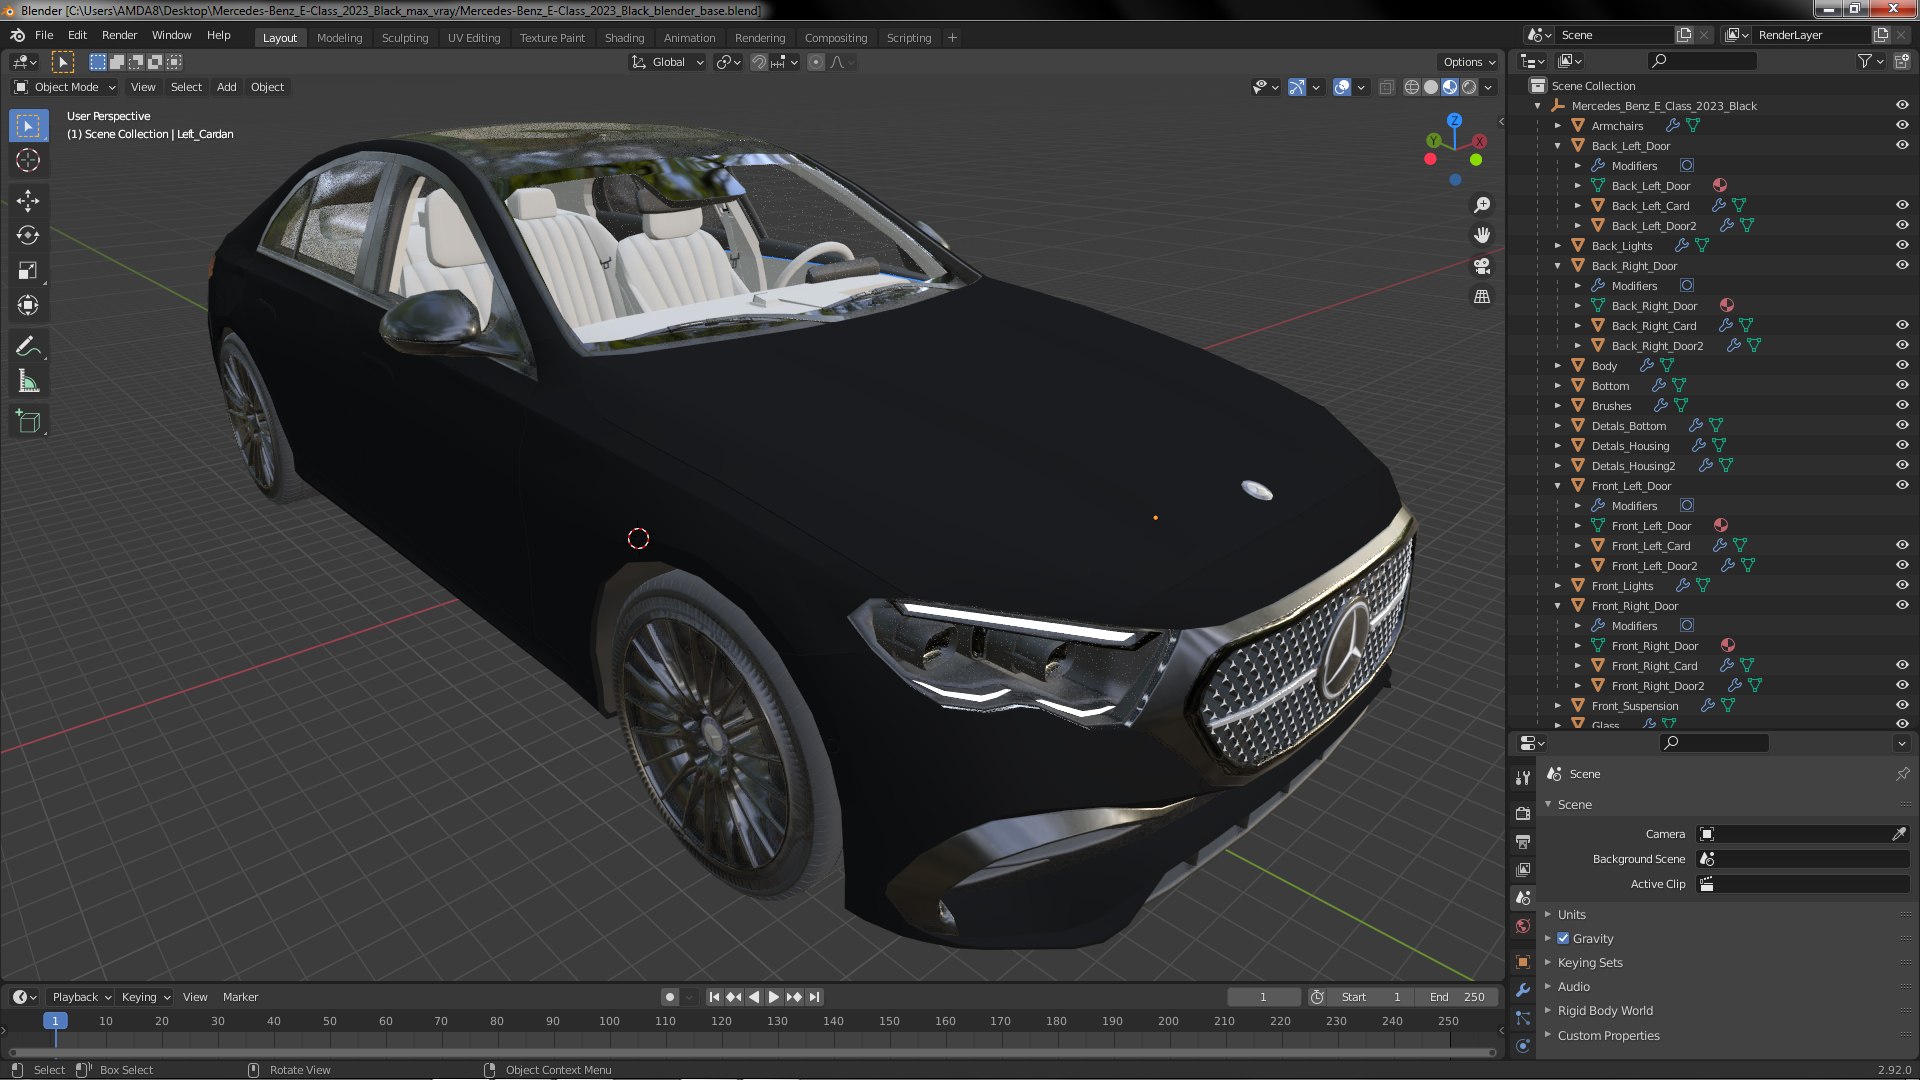Viewport: 1920px width, 1080px height.
Task: Open Object Mode dropdown
Action: click(x=66, y=87)
